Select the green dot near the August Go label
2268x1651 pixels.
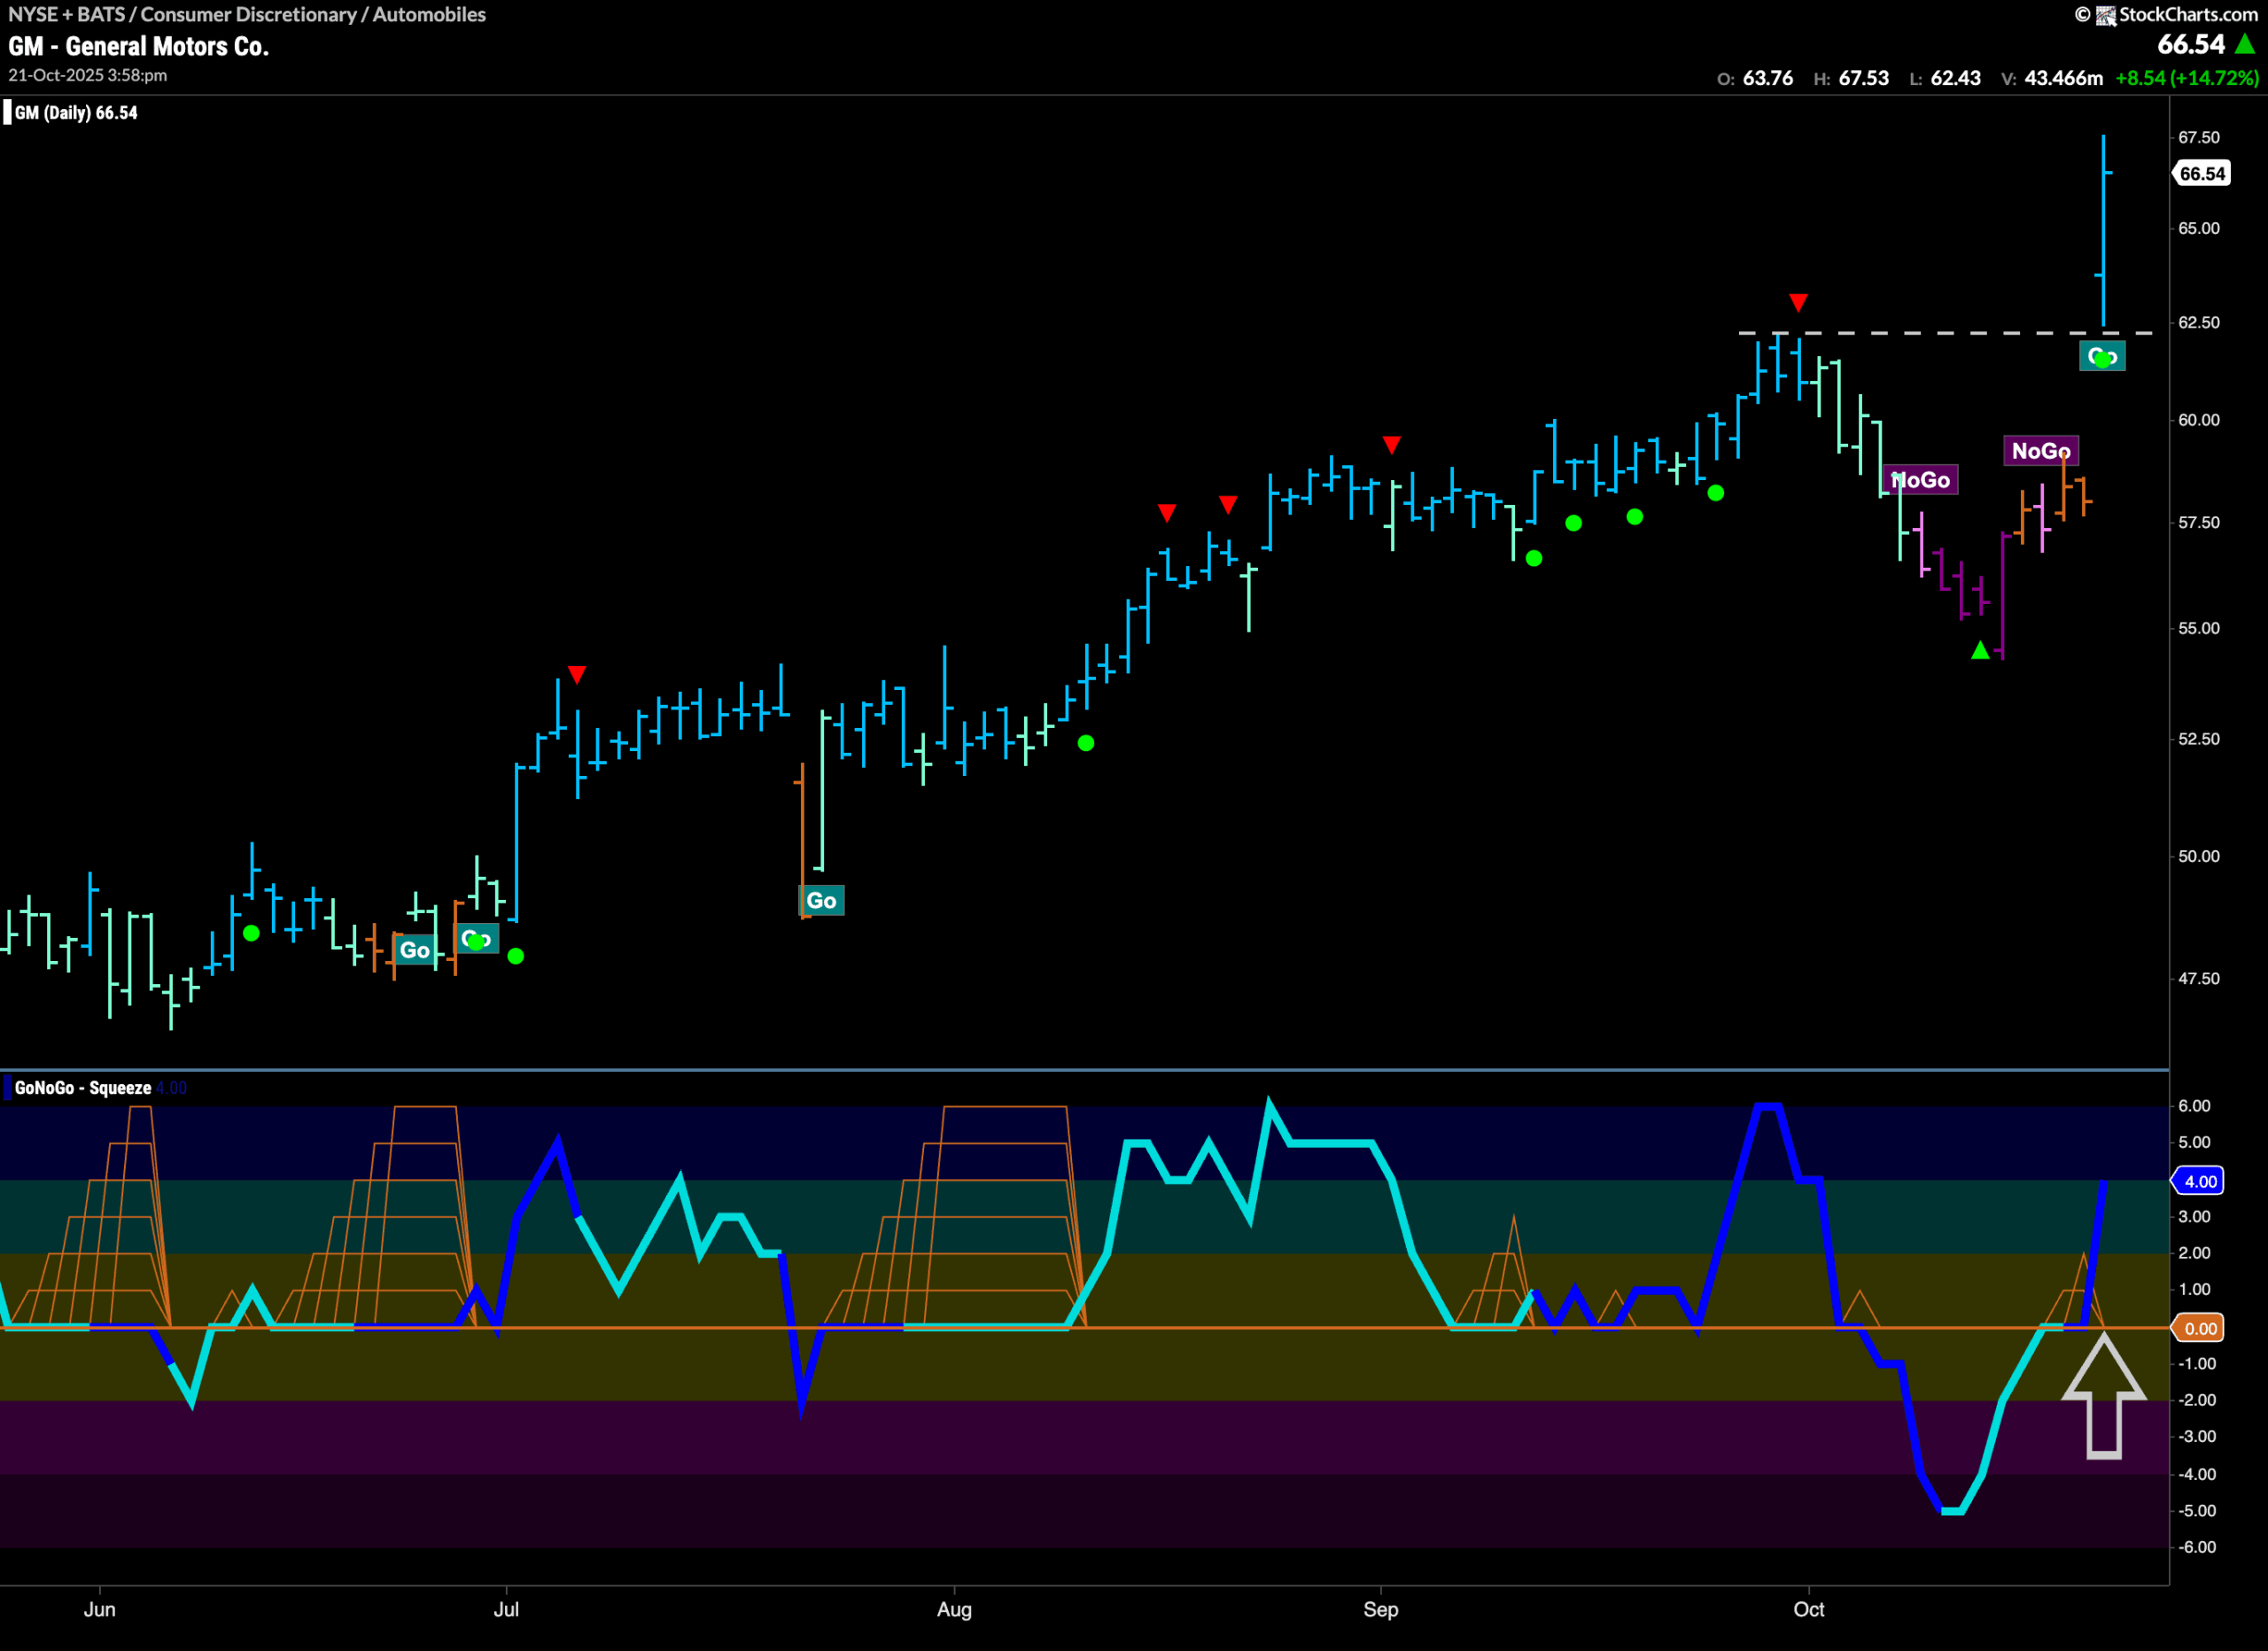coord(1086,742)
